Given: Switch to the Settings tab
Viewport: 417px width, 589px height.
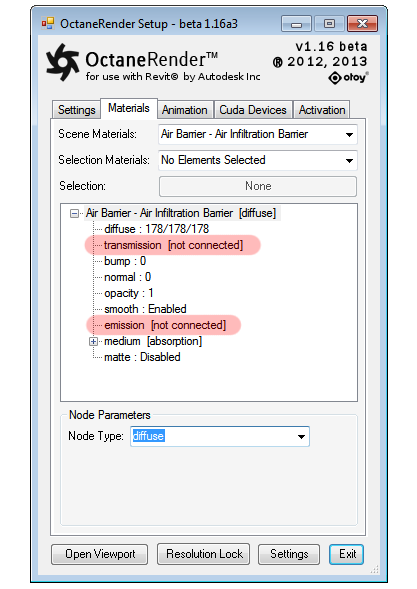Looking at the screenshot, I should click(76, 110).
